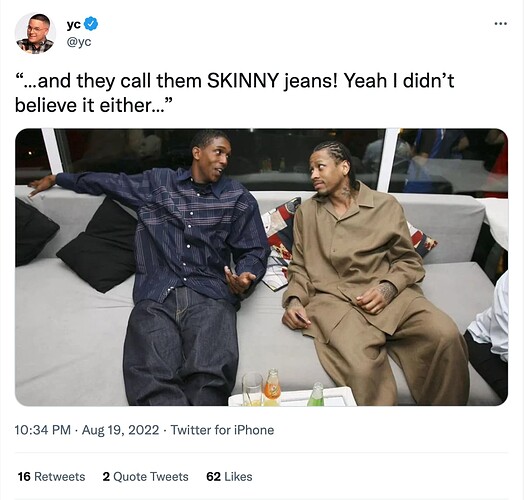
Task: Open the three-dot more options menu
Action: click(x=501, y=23)
